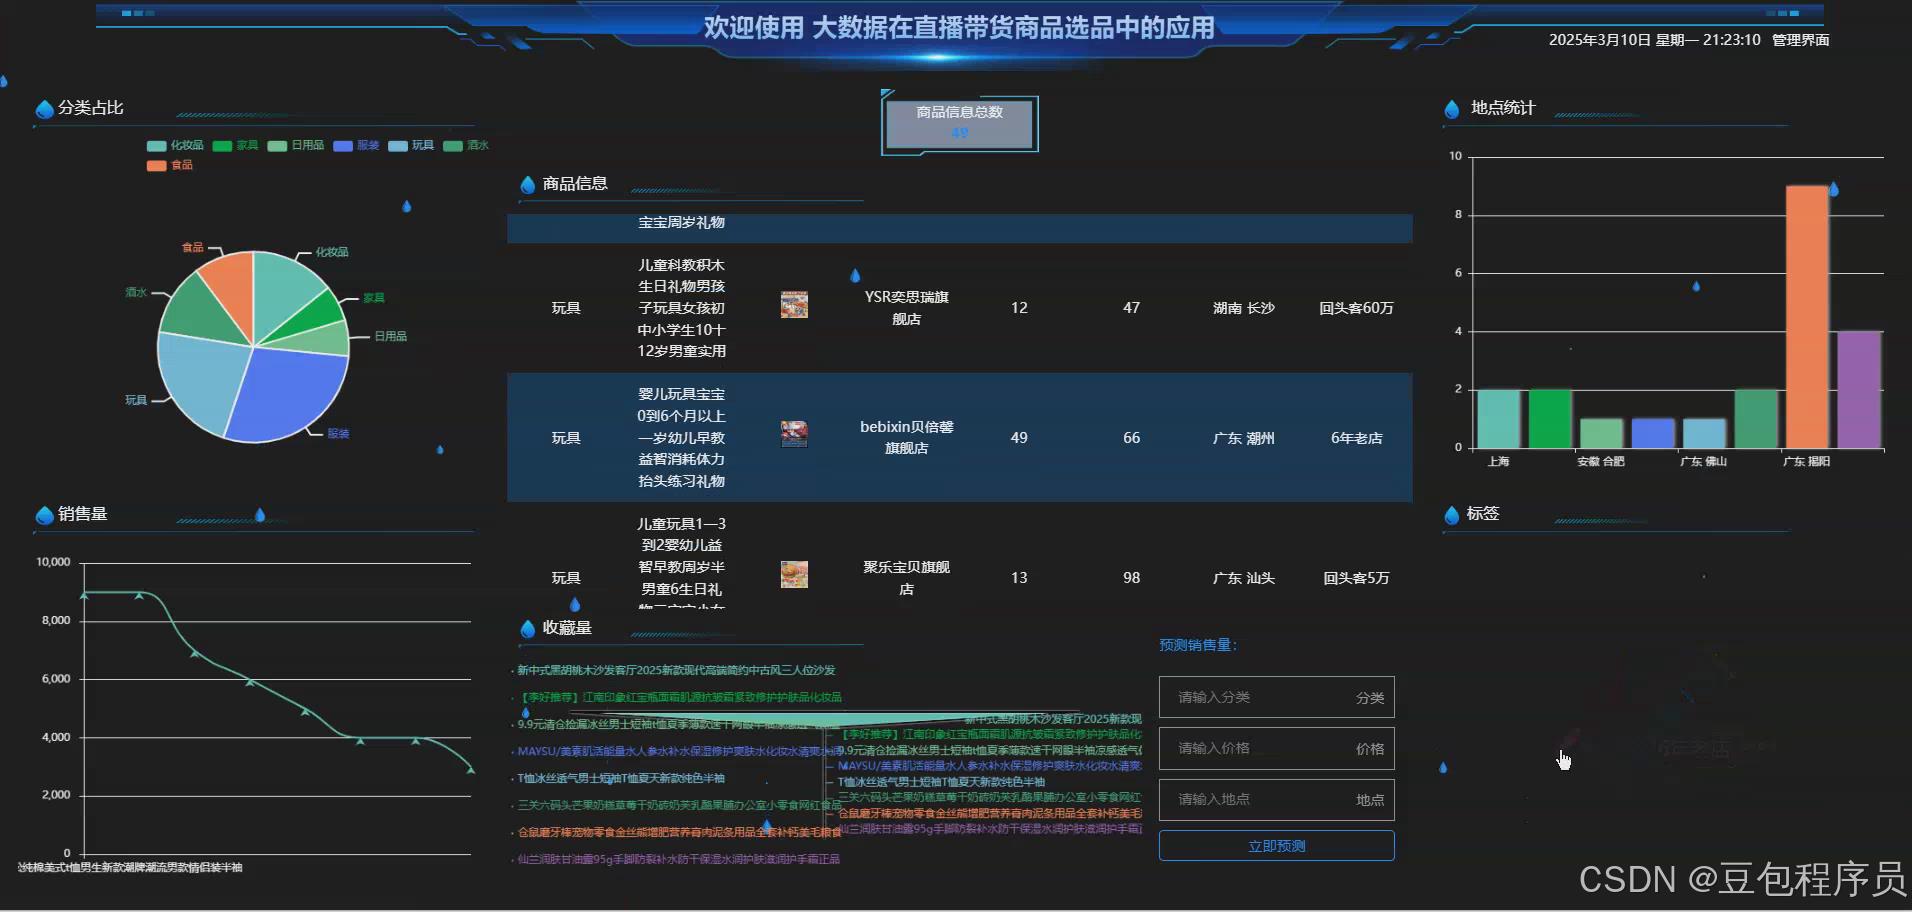The image size is (1912, 912).
Task: Toggle the 化妆品 legend item
Action: (170, 145)
